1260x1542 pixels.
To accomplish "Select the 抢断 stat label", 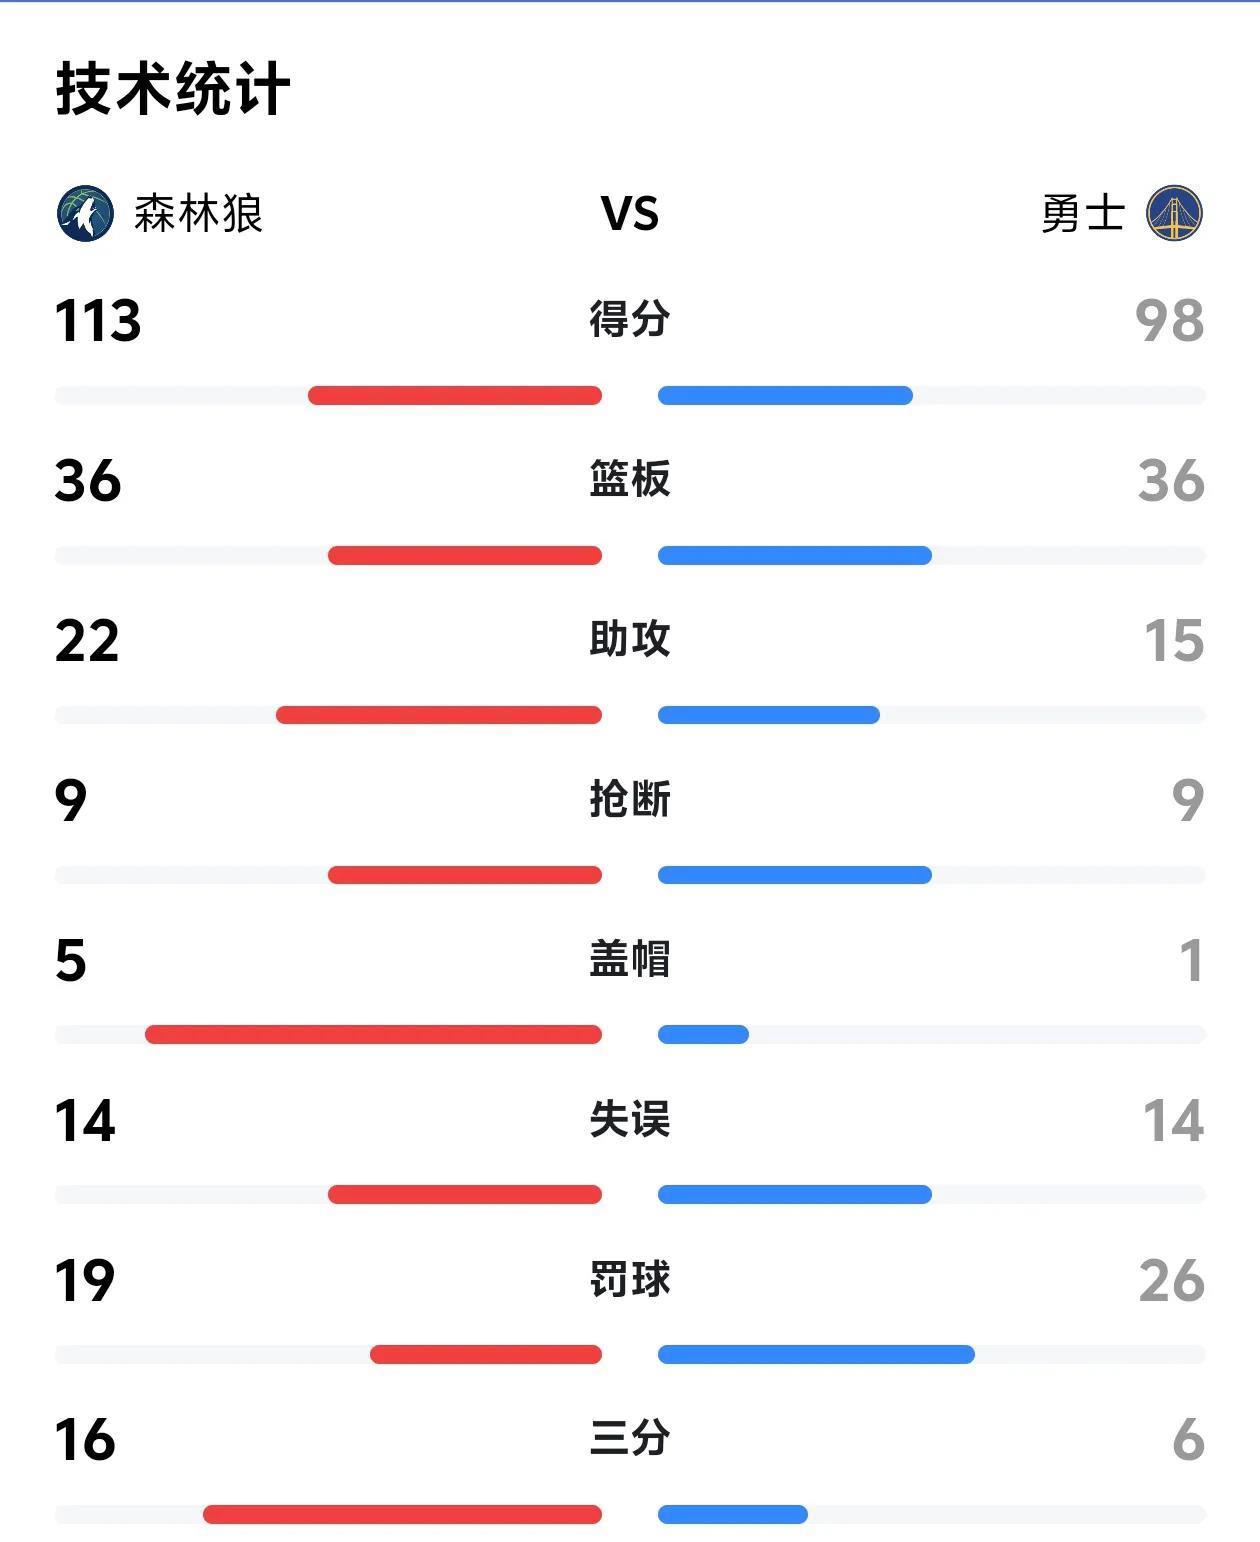I will tap(630, 799).
